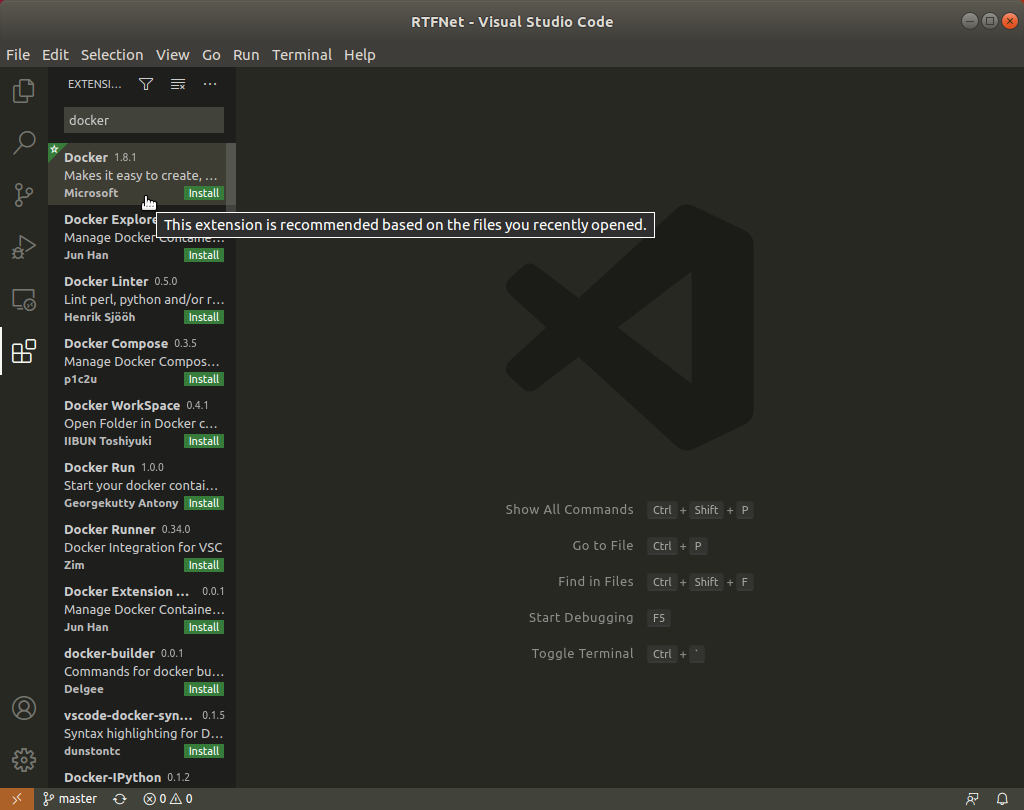Open the Run menu
Viewport: 1024px width, 810px height.
click(x=246, y=55)
